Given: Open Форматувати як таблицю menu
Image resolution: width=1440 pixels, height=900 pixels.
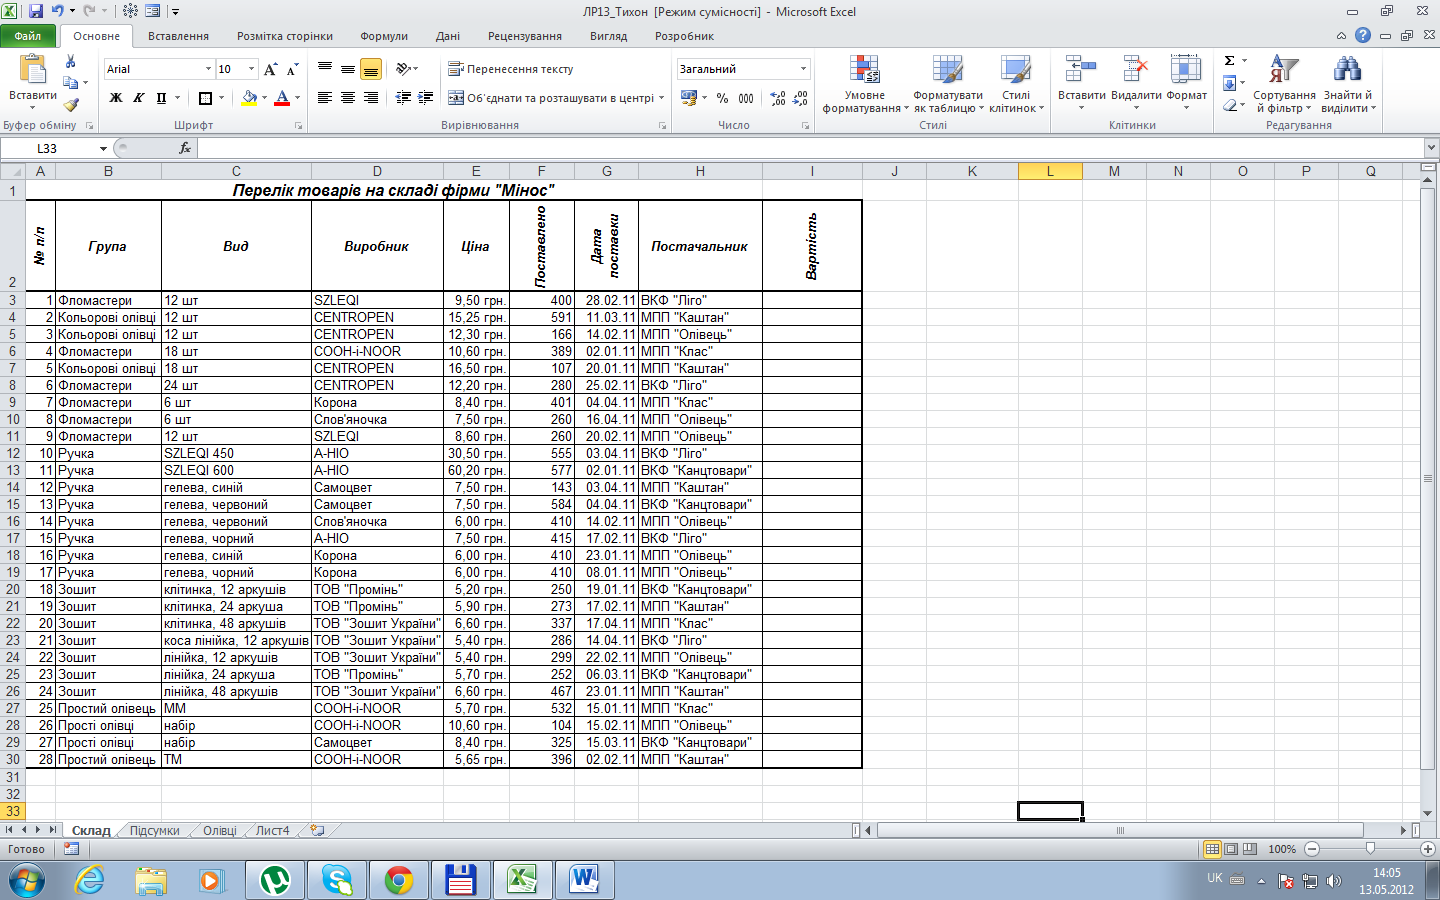Looking at the screenshot, I should pos(948,84).
